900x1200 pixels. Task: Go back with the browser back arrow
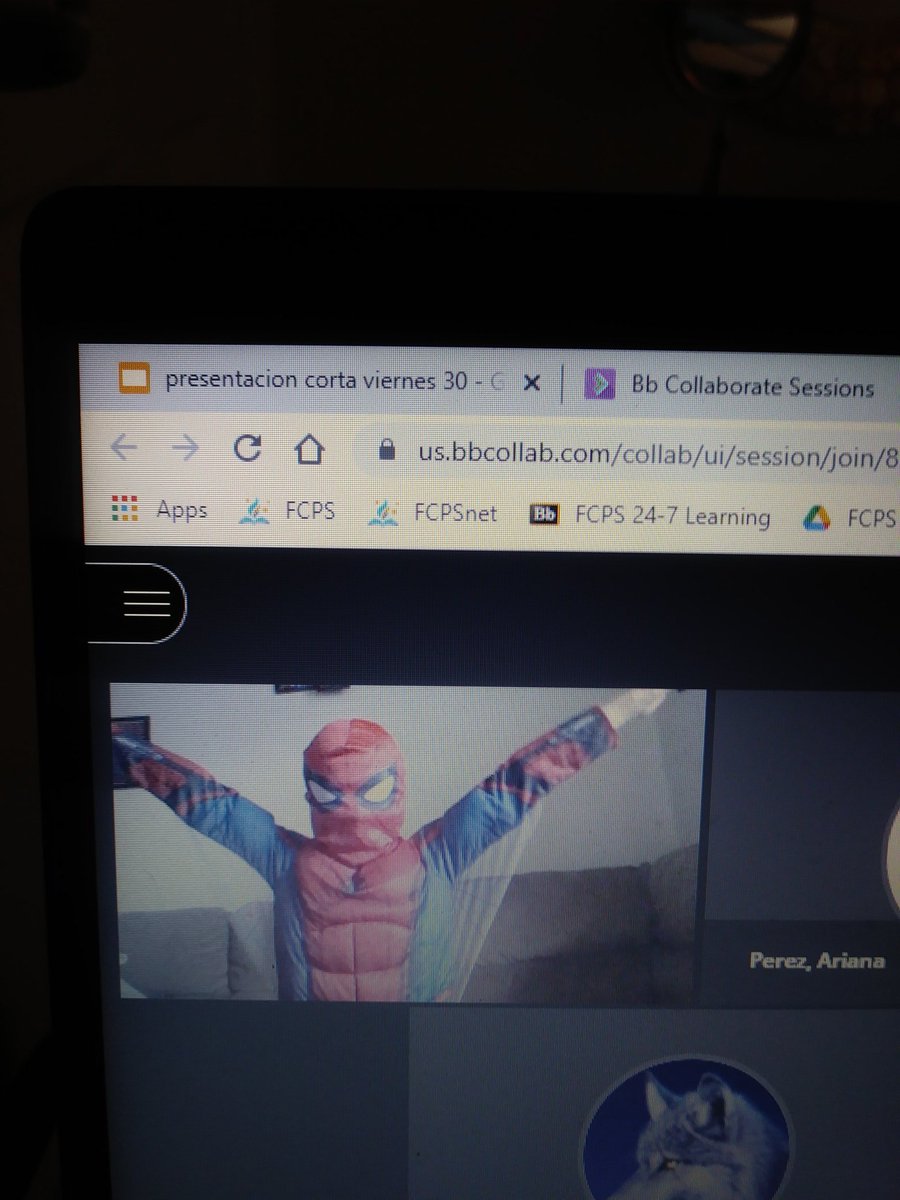(123, 448)
